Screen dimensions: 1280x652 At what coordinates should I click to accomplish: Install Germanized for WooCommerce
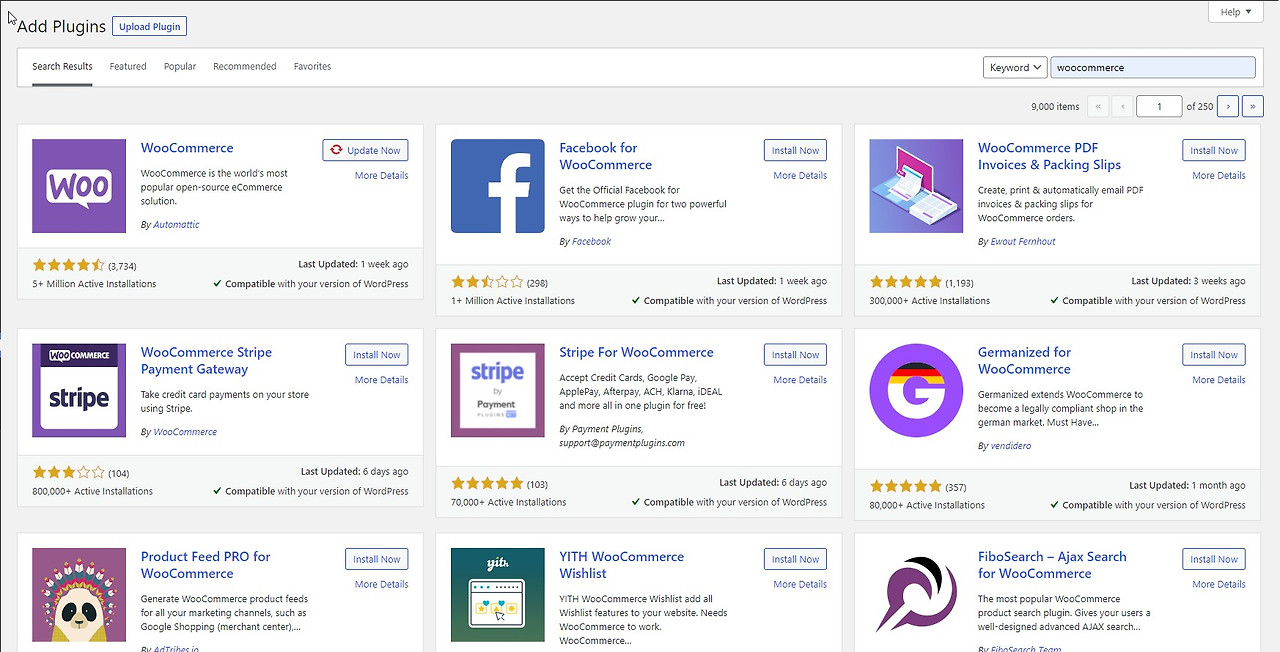click(x=1214, y=355)
